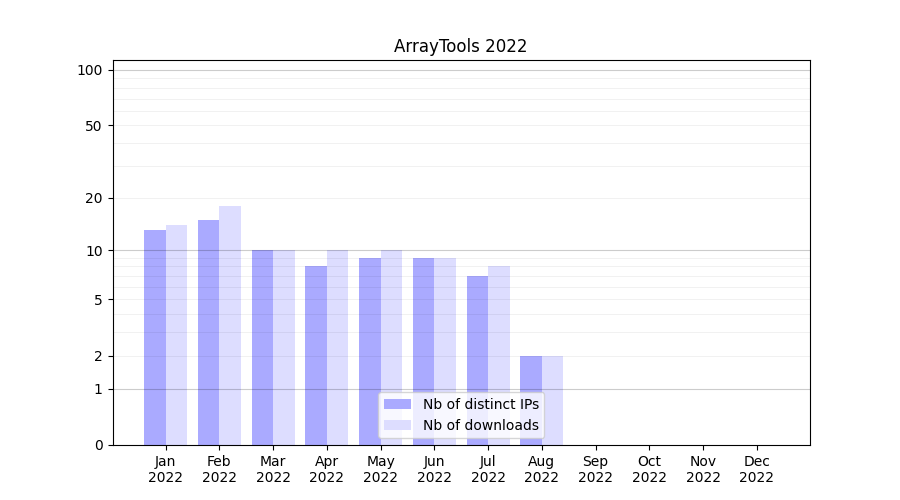The image size is (900, 500).
Task: Click the 100 y-axis tick label
Action: pyautogui.click(x=90, y=70)
